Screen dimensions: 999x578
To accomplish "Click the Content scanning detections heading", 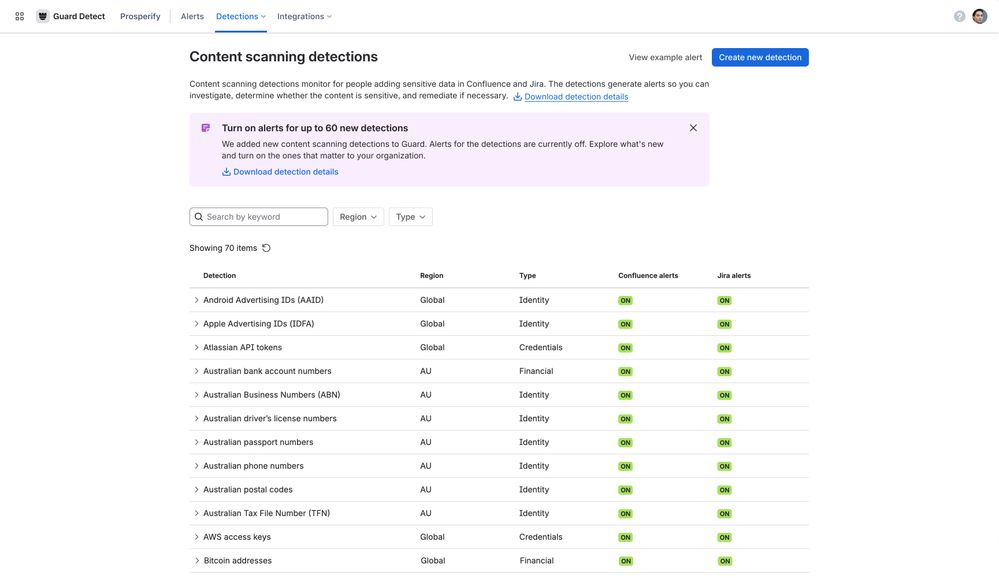I will point(284,57).
